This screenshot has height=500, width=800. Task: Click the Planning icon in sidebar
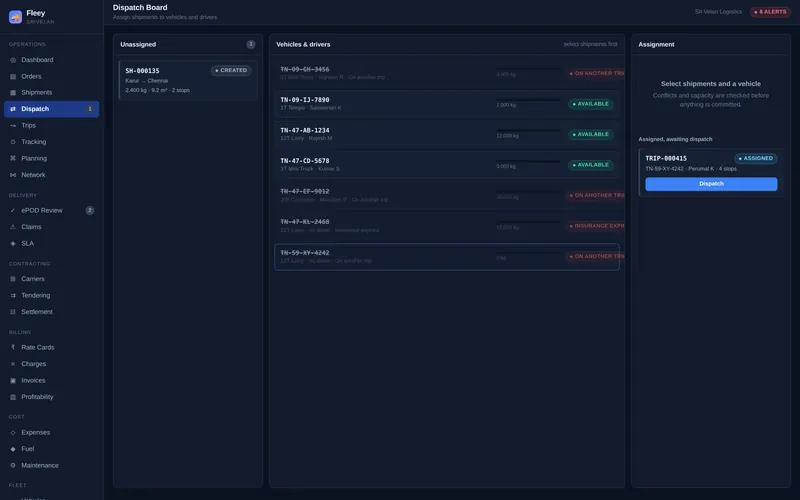pos(13,158)
